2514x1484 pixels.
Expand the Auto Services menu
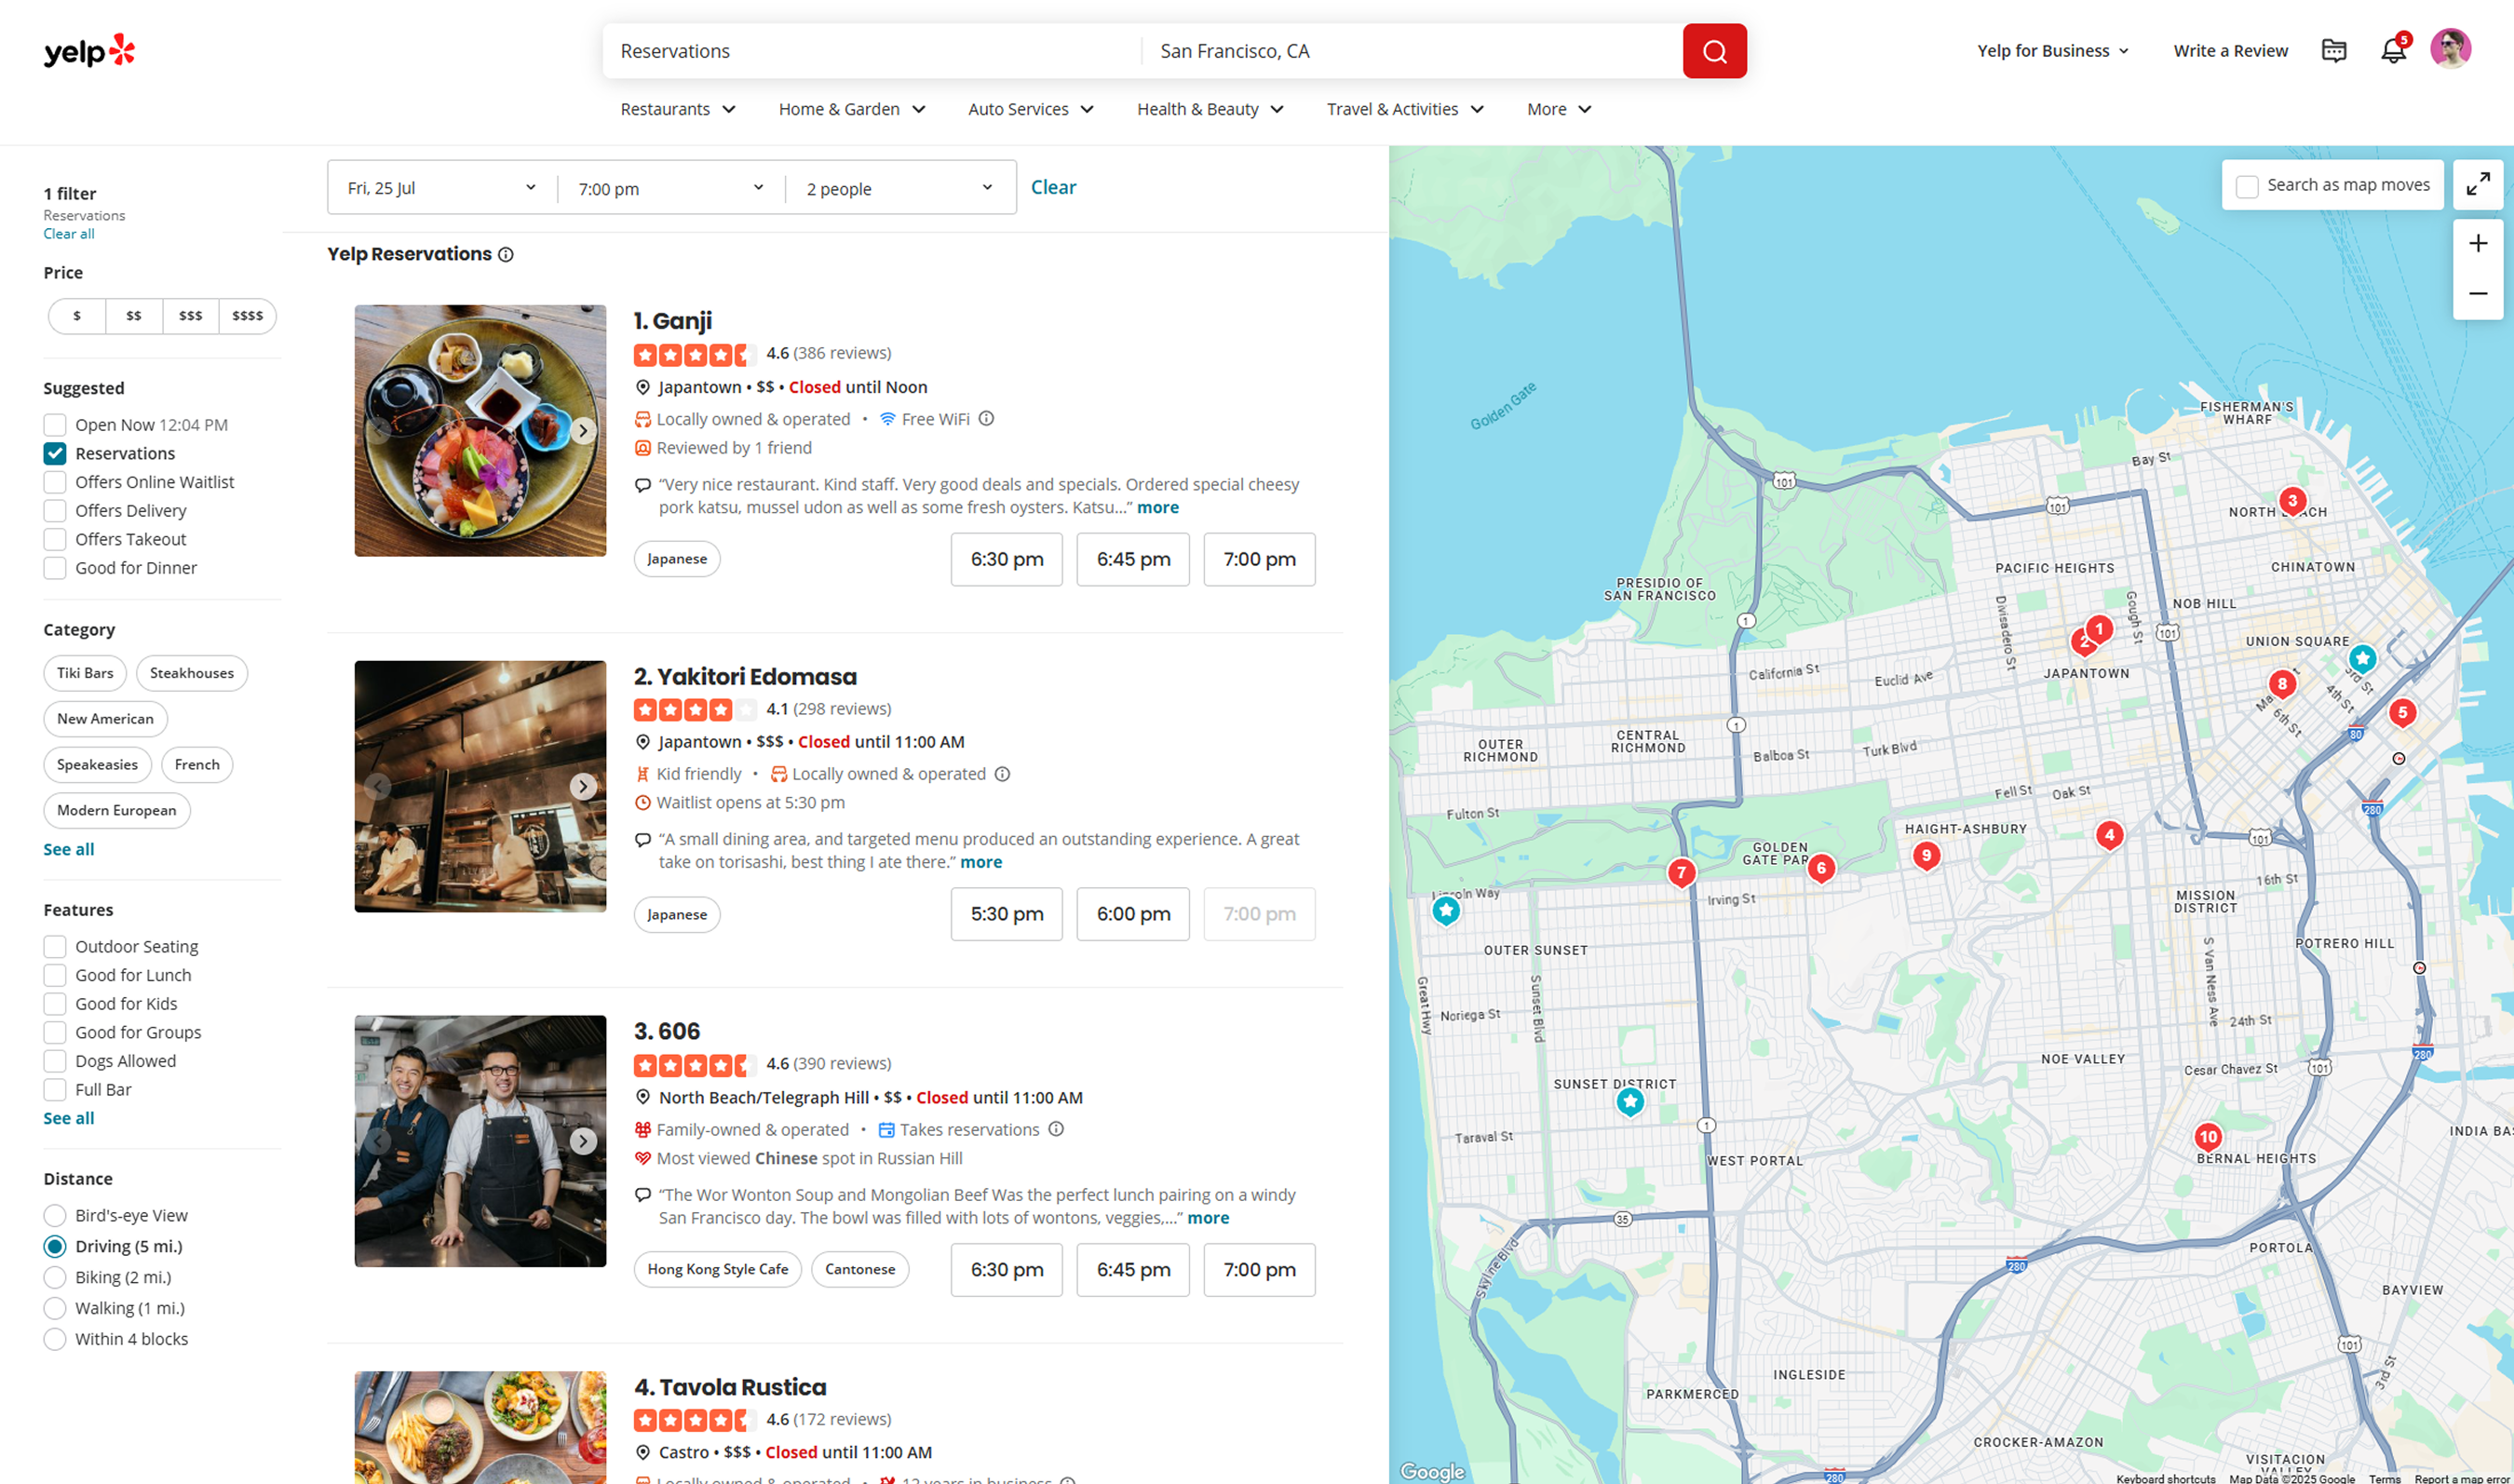pyautogui.click(x=1031, y=109)
